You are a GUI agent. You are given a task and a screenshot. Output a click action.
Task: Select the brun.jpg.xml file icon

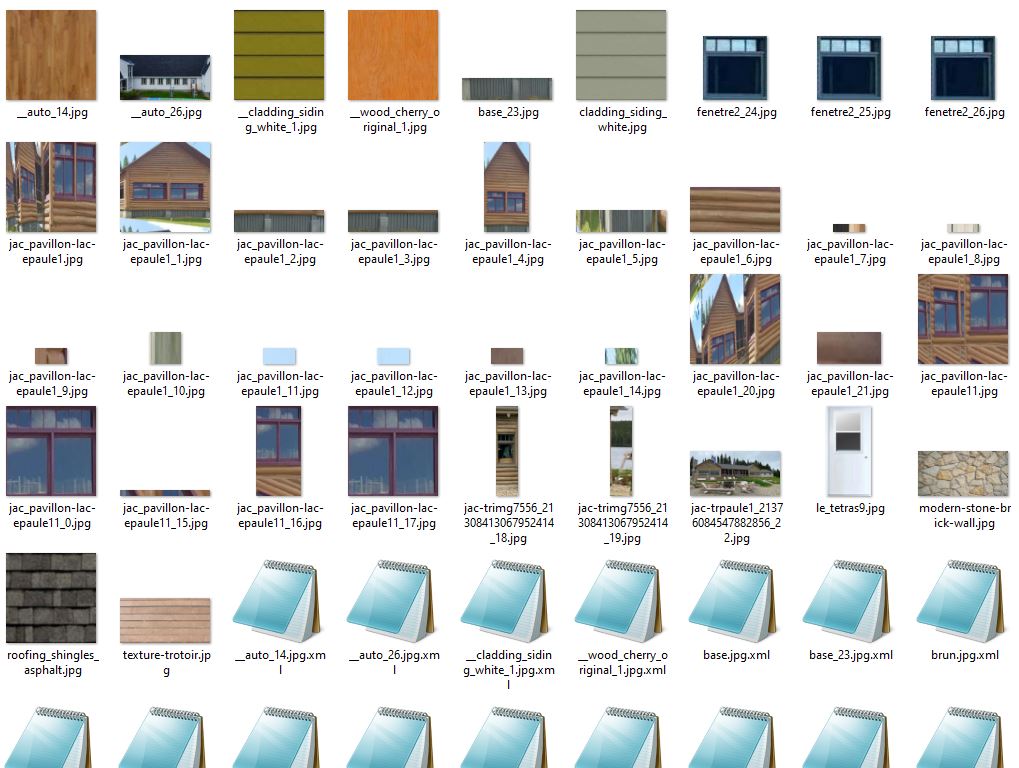point(964,600)
